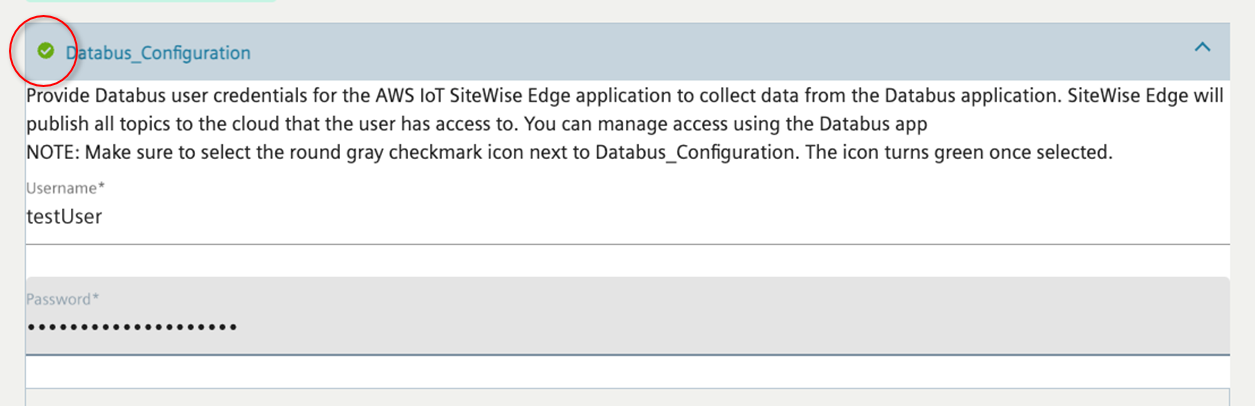Click the underline beneath the Username field
This screenshot has height=406, width=1255.
pyautogui.click(x=600, y=243)
